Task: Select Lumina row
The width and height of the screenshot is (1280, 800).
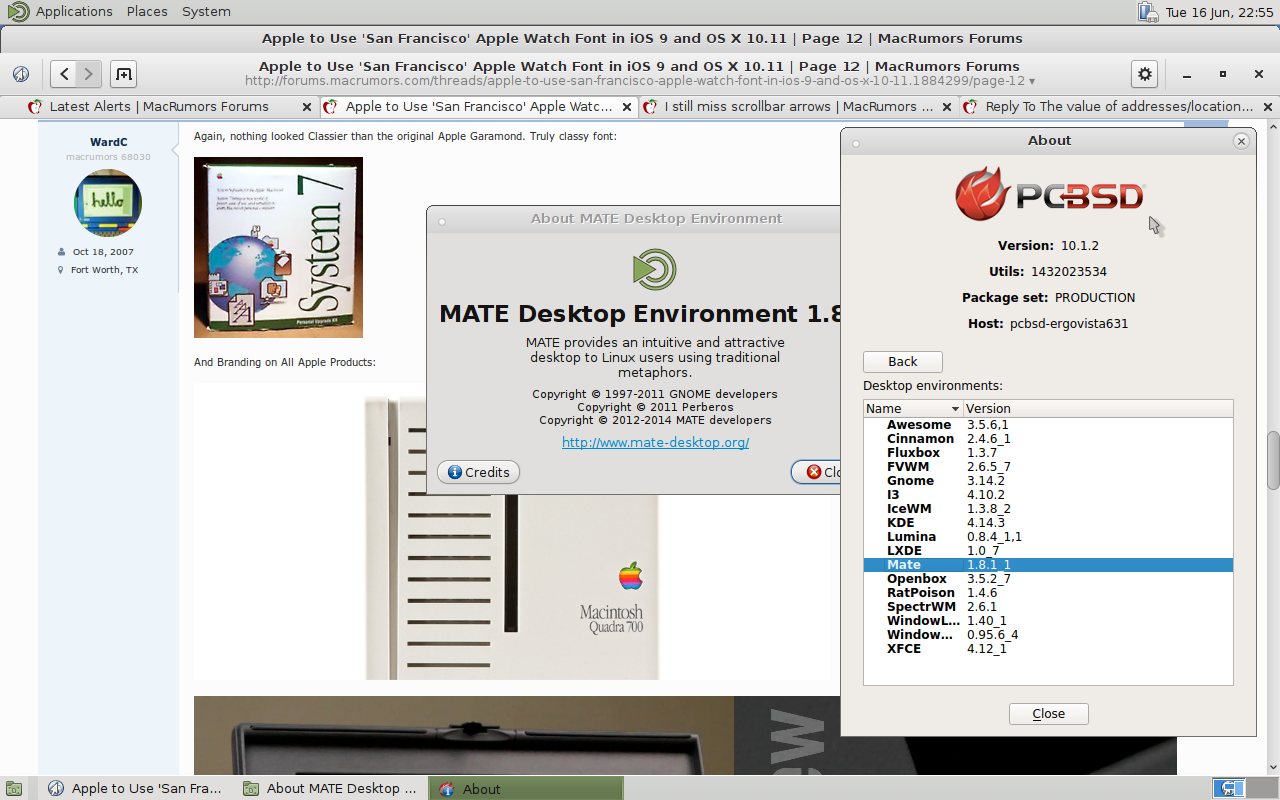Action: tap(1048, 537)
